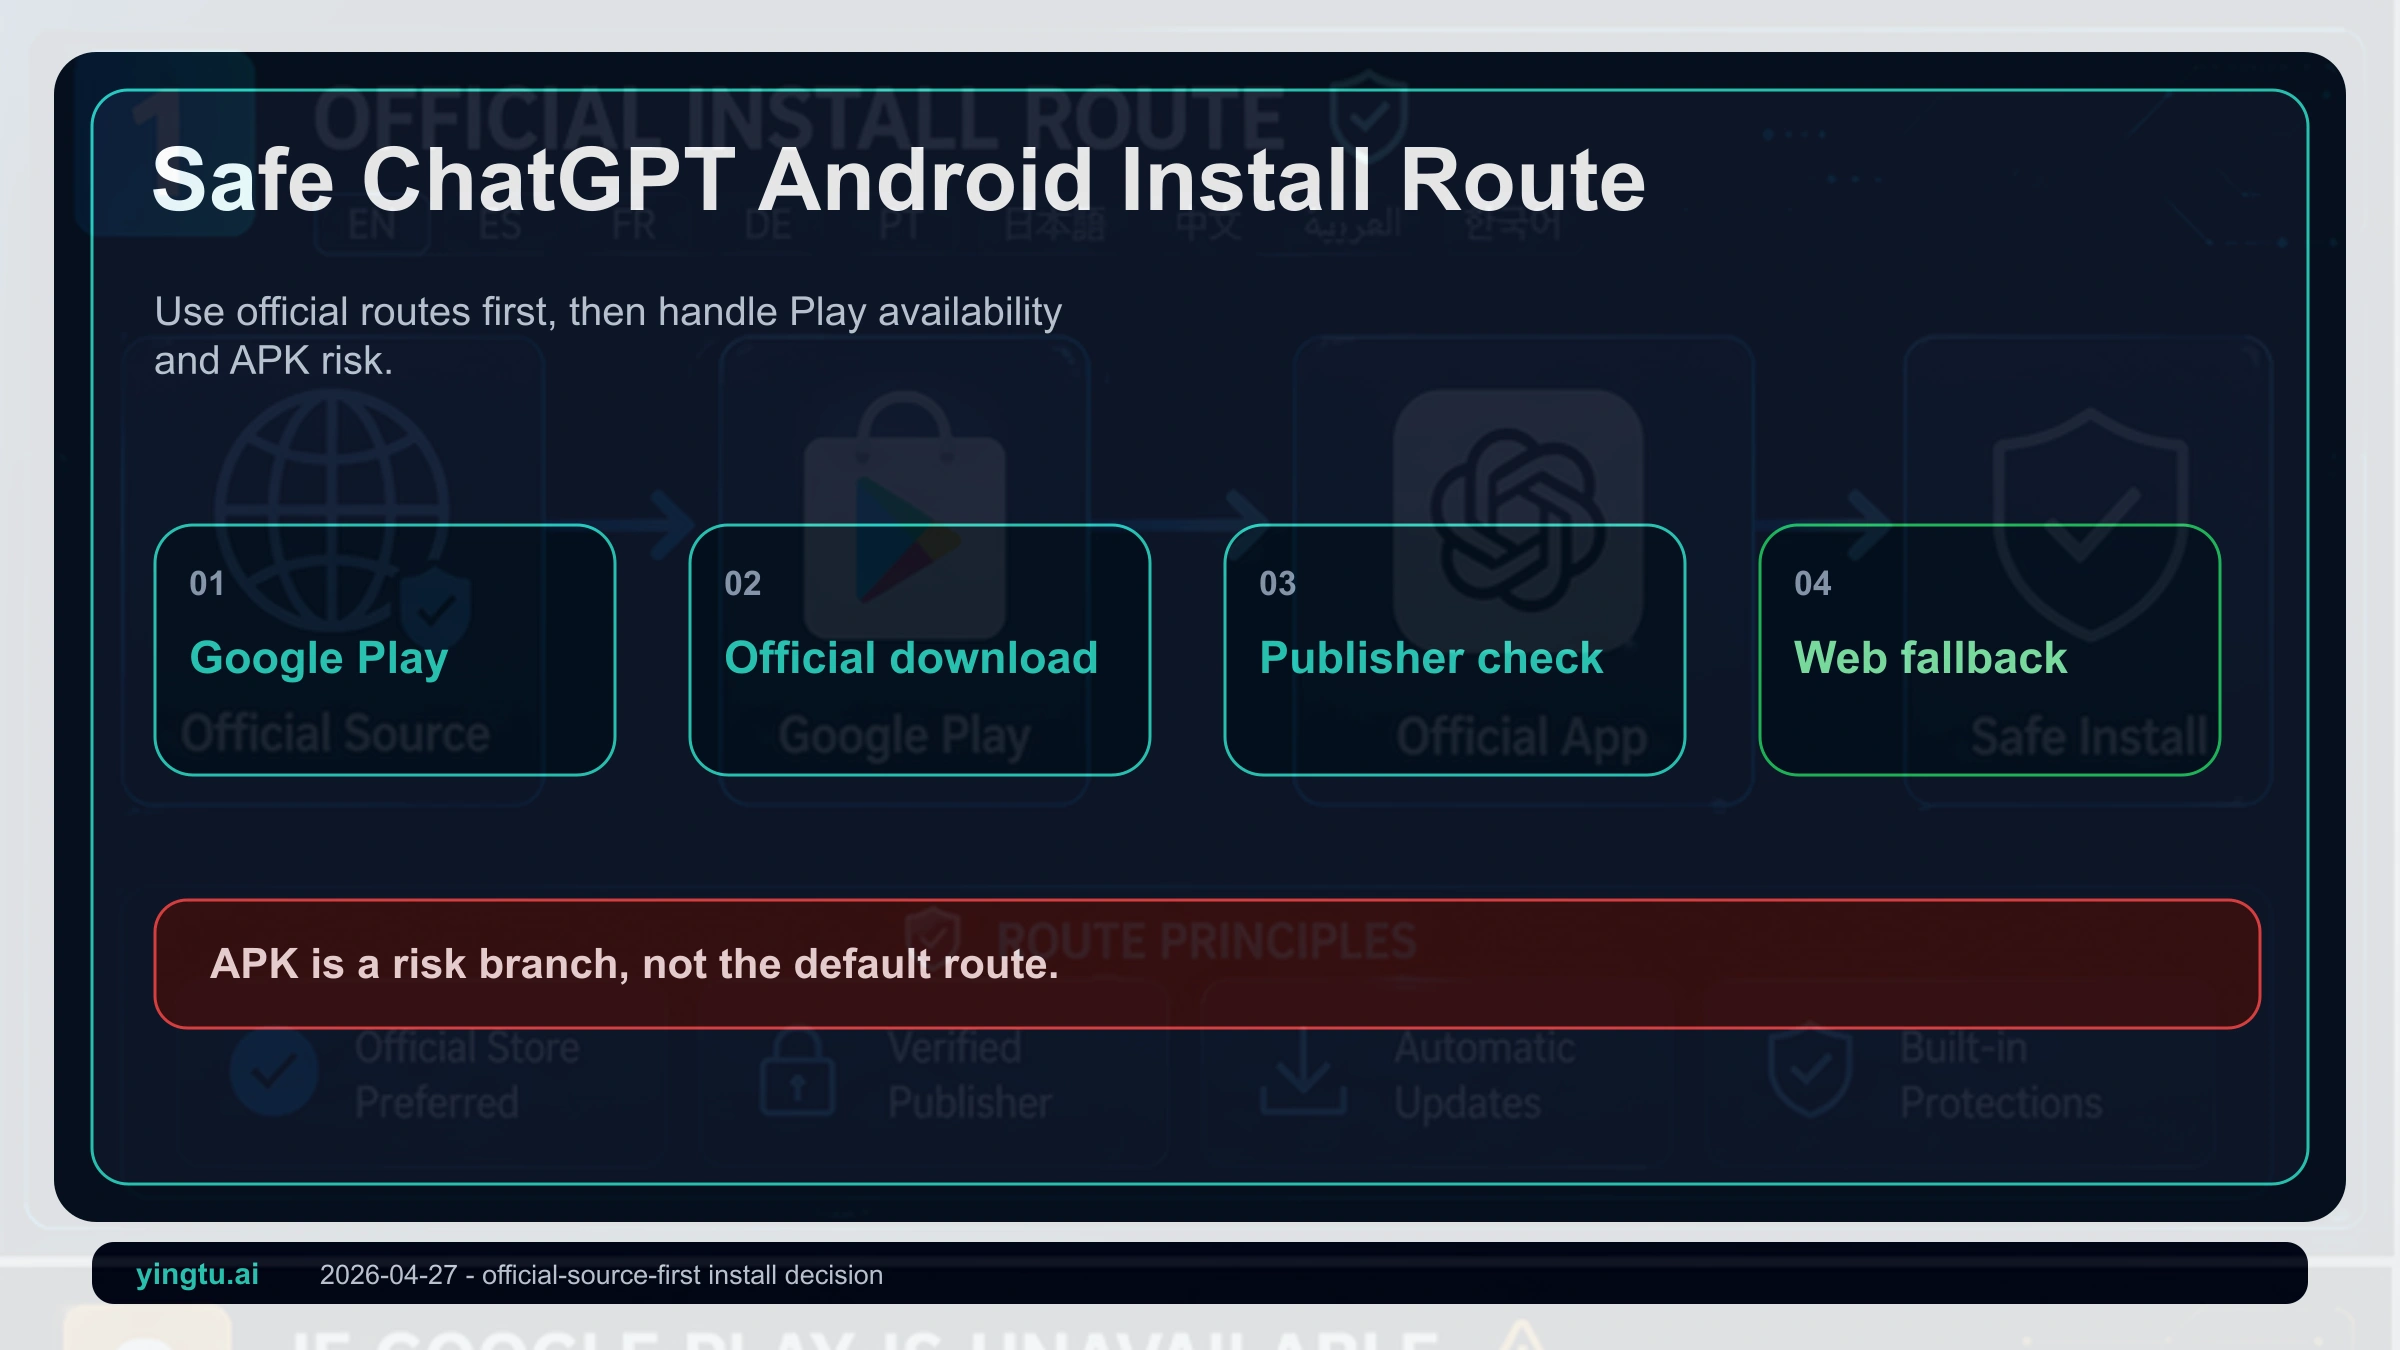Click the 'Official download' heading in card 02

pyautogui.click(x=911, y=658)
